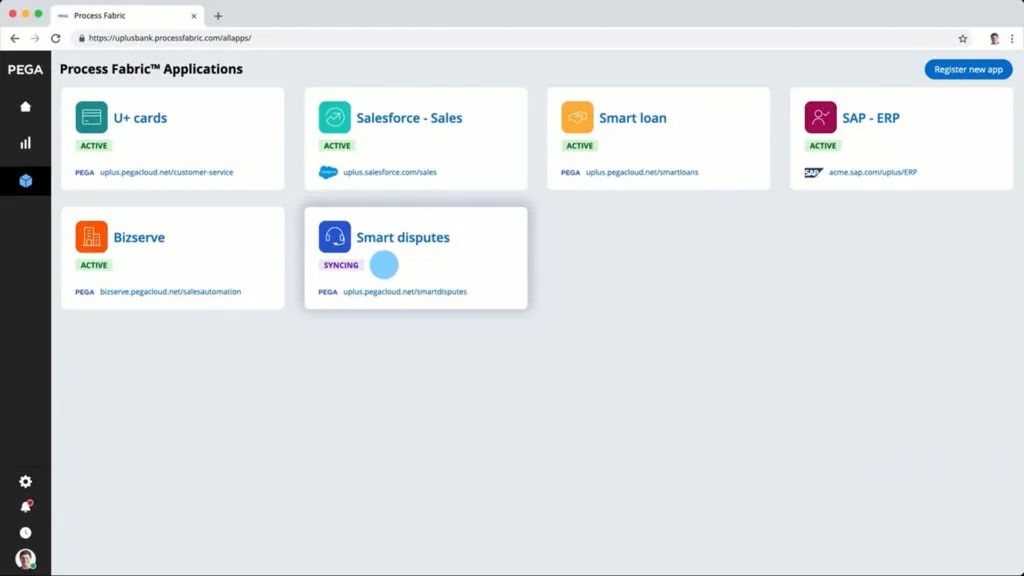Image resolution: width=1024 pixels, height=576 pixels.
Task: Click ACTIVE badge on SAP - ERP card
Action: pos(823,146)
